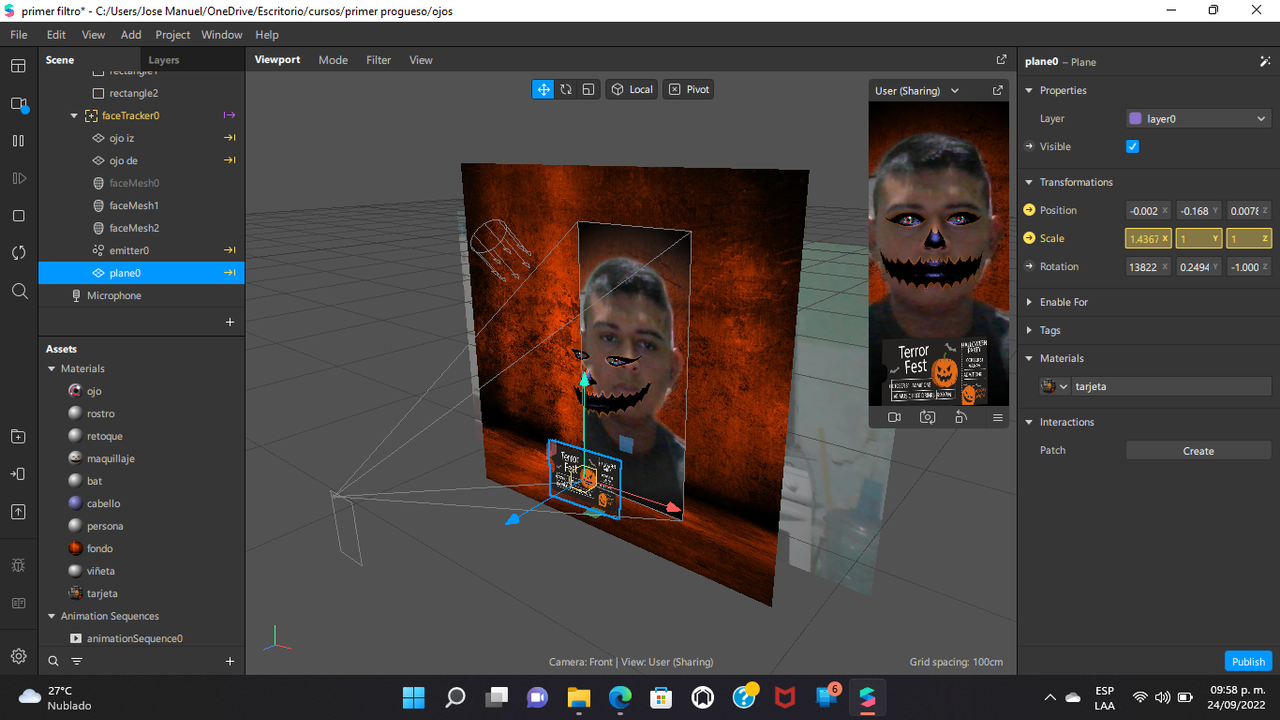
Task: Open the viewport Mode menu
Action: coord(333,60)
